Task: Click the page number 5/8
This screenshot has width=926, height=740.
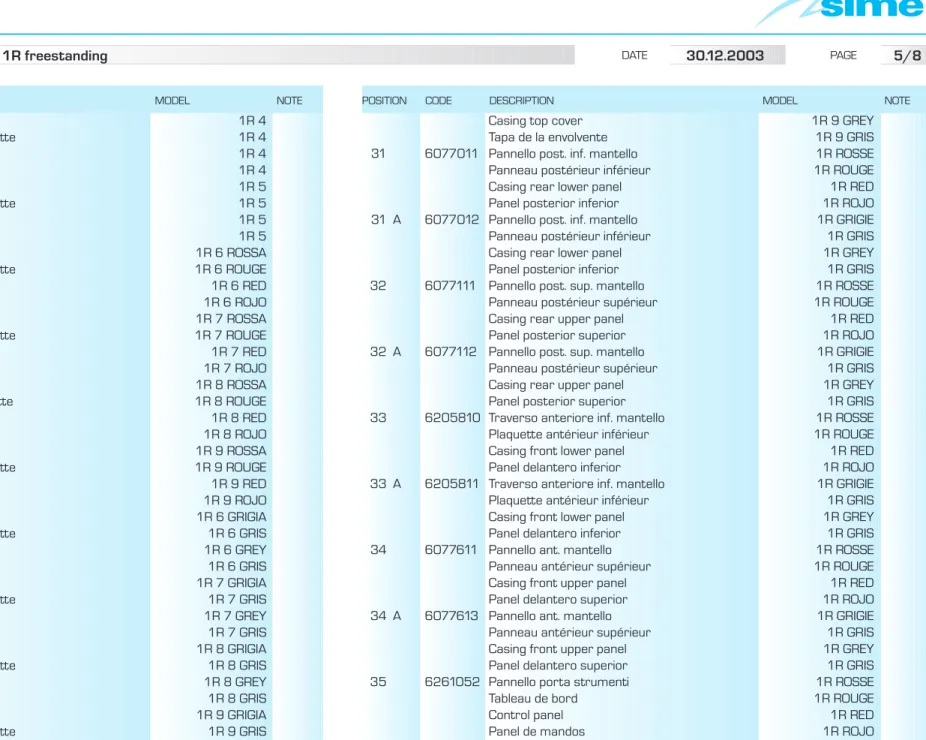Action: coord(907,56)
